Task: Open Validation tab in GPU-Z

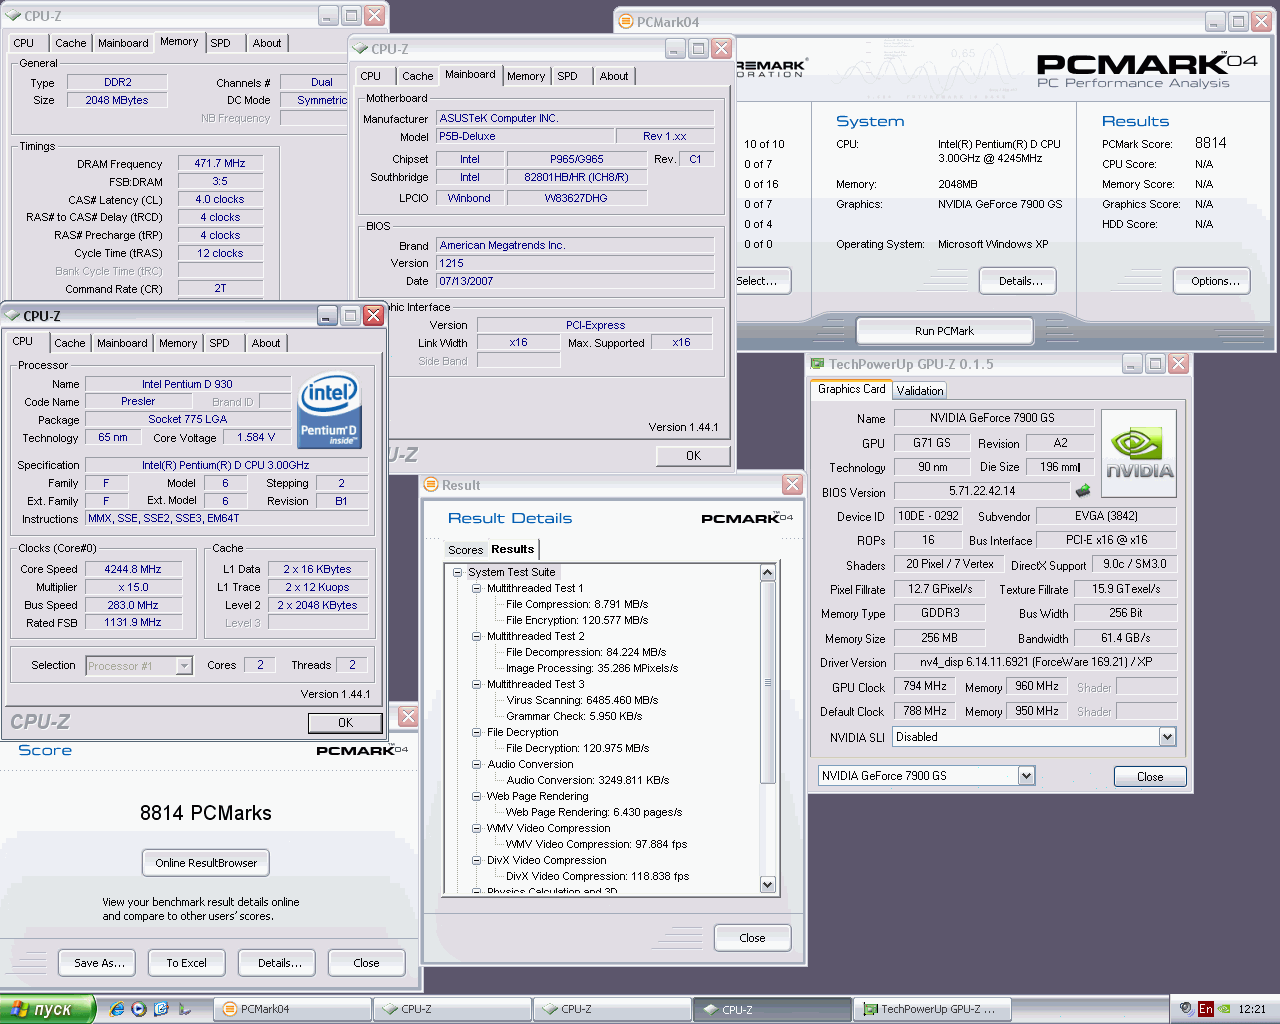Action: pyautogui.click(x=919, y=391)
